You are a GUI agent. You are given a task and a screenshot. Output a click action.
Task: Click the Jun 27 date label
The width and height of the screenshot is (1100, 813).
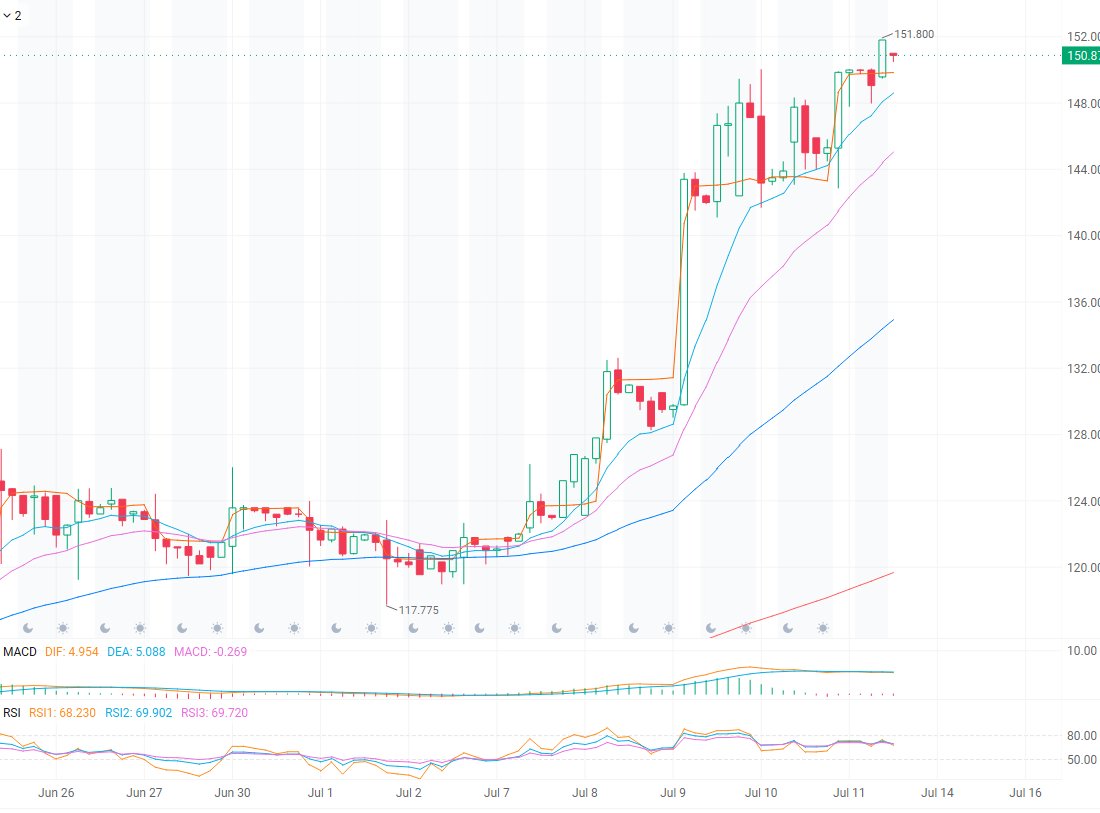pyautogui.click(x=144, y=793)
